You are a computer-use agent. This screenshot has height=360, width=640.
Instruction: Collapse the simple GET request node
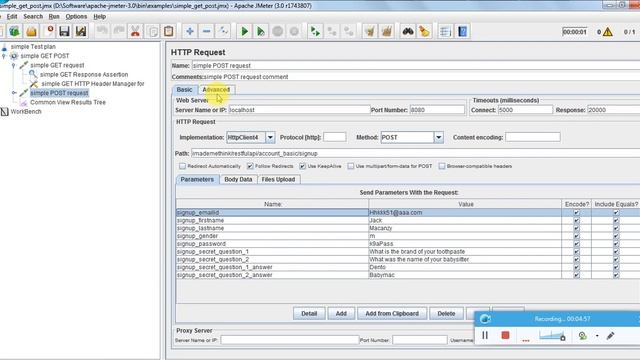14,65
